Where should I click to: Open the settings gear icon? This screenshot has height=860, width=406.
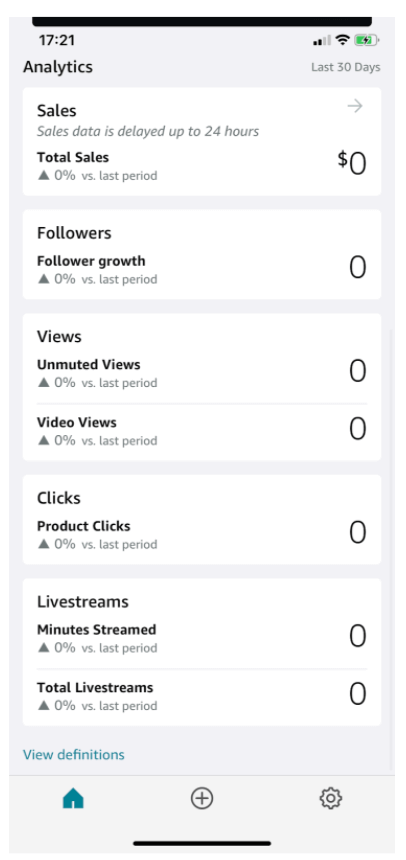tap(331, 798)
